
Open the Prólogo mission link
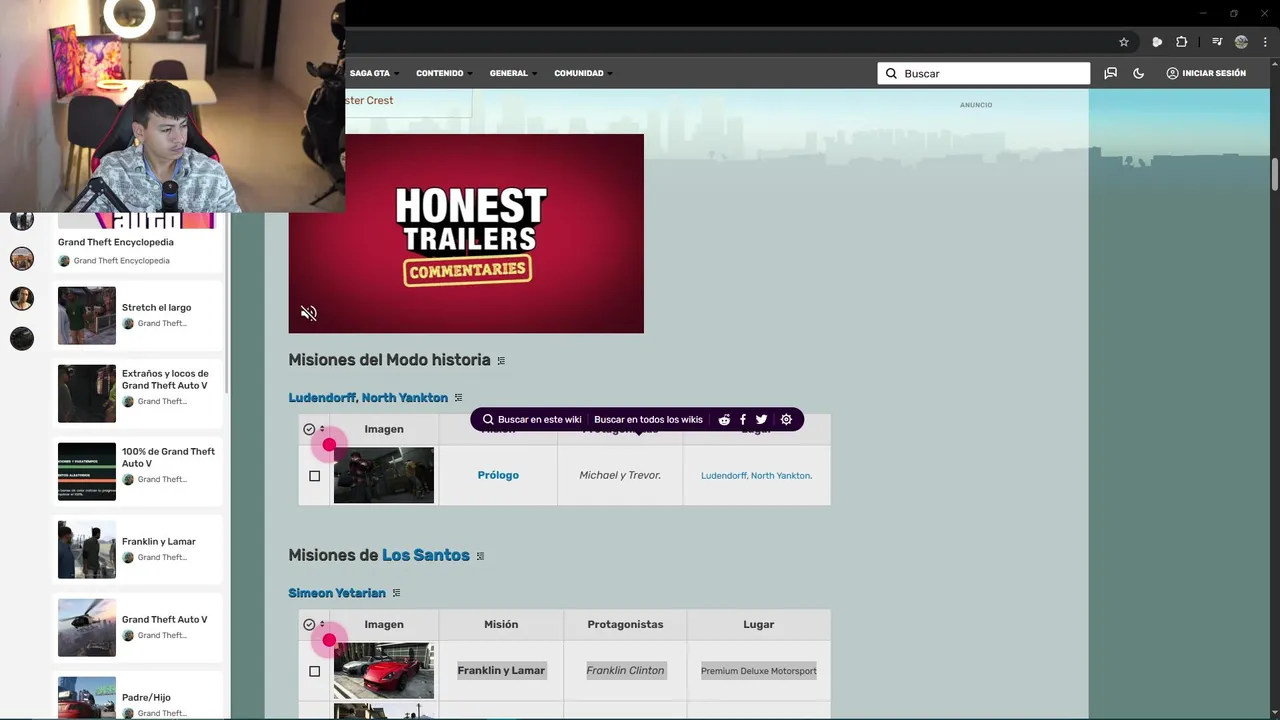coord(498,475)
